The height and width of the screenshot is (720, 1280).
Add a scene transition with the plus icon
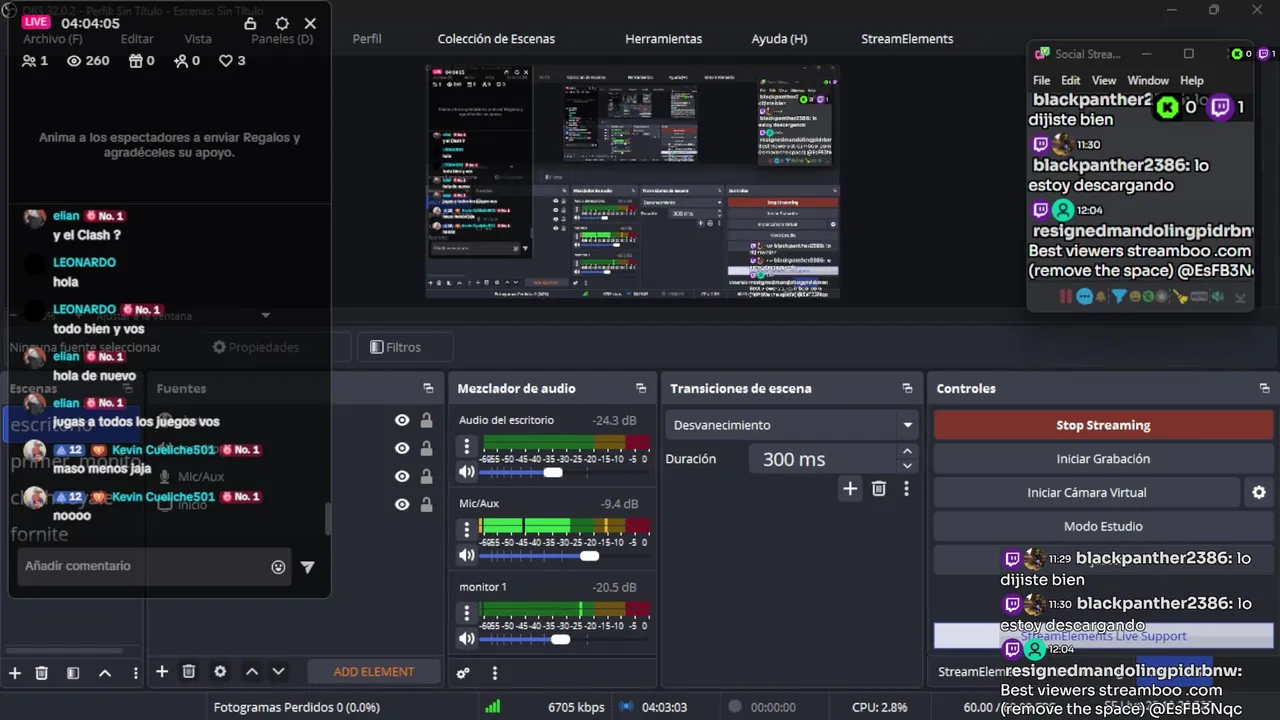click(850, 488)
